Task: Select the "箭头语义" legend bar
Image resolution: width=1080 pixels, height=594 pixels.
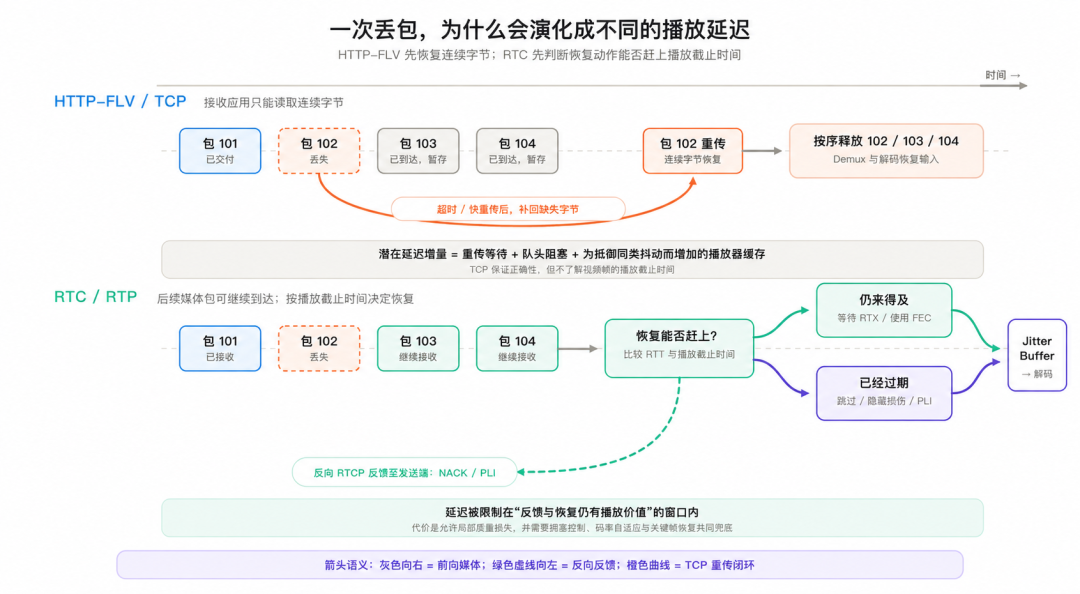Action: pos(539,565)
